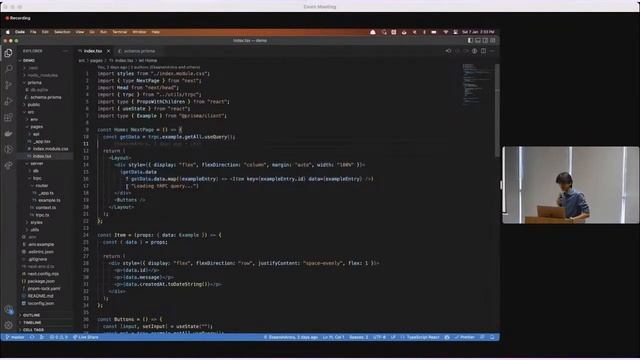
Task: Open the Manage gear icon
Action: pyautogui.click(x=8, y=325)
